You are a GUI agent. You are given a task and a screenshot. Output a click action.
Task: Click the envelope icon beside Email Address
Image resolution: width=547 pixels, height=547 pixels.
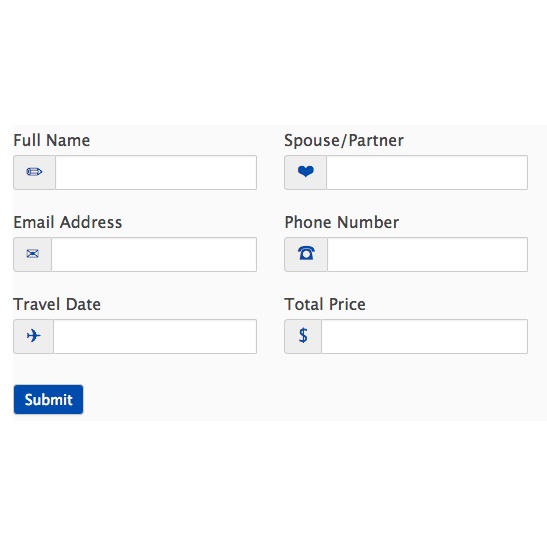[32, 254]
